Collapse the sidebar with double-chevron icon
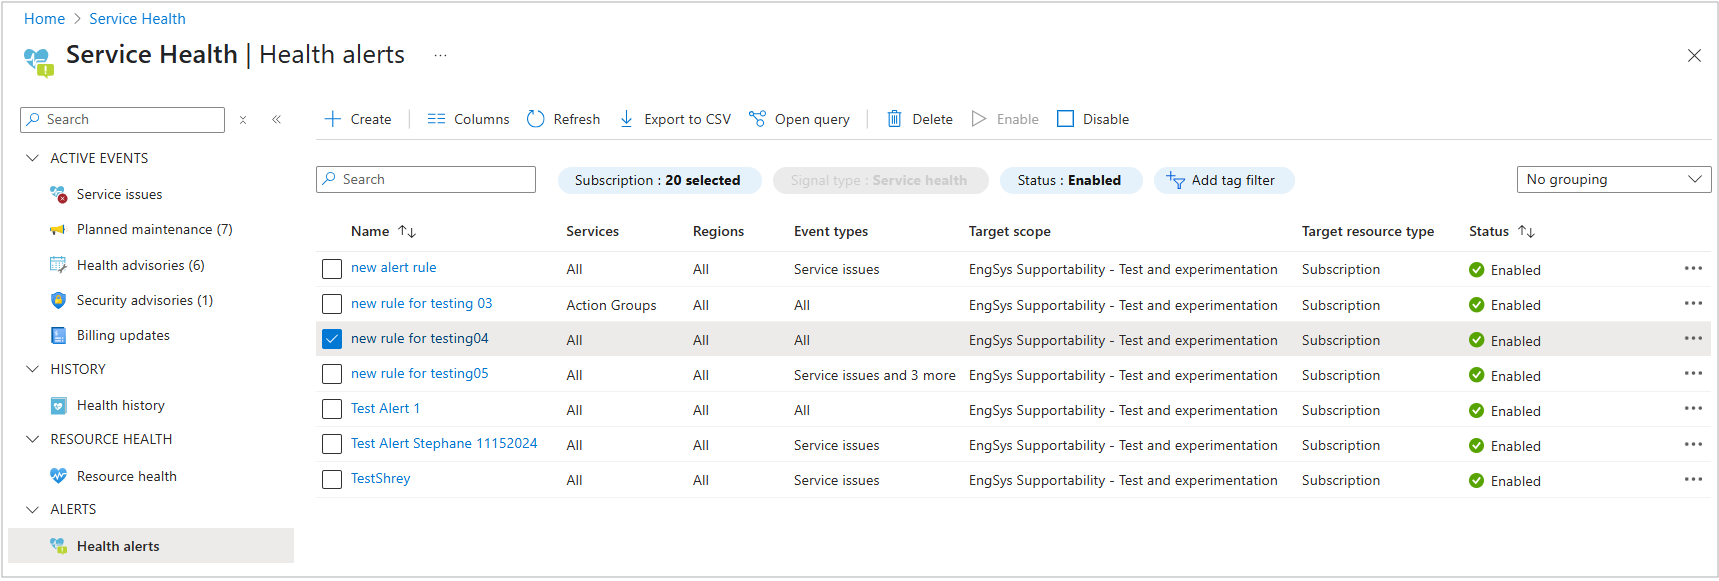 (x=277, y=119)
